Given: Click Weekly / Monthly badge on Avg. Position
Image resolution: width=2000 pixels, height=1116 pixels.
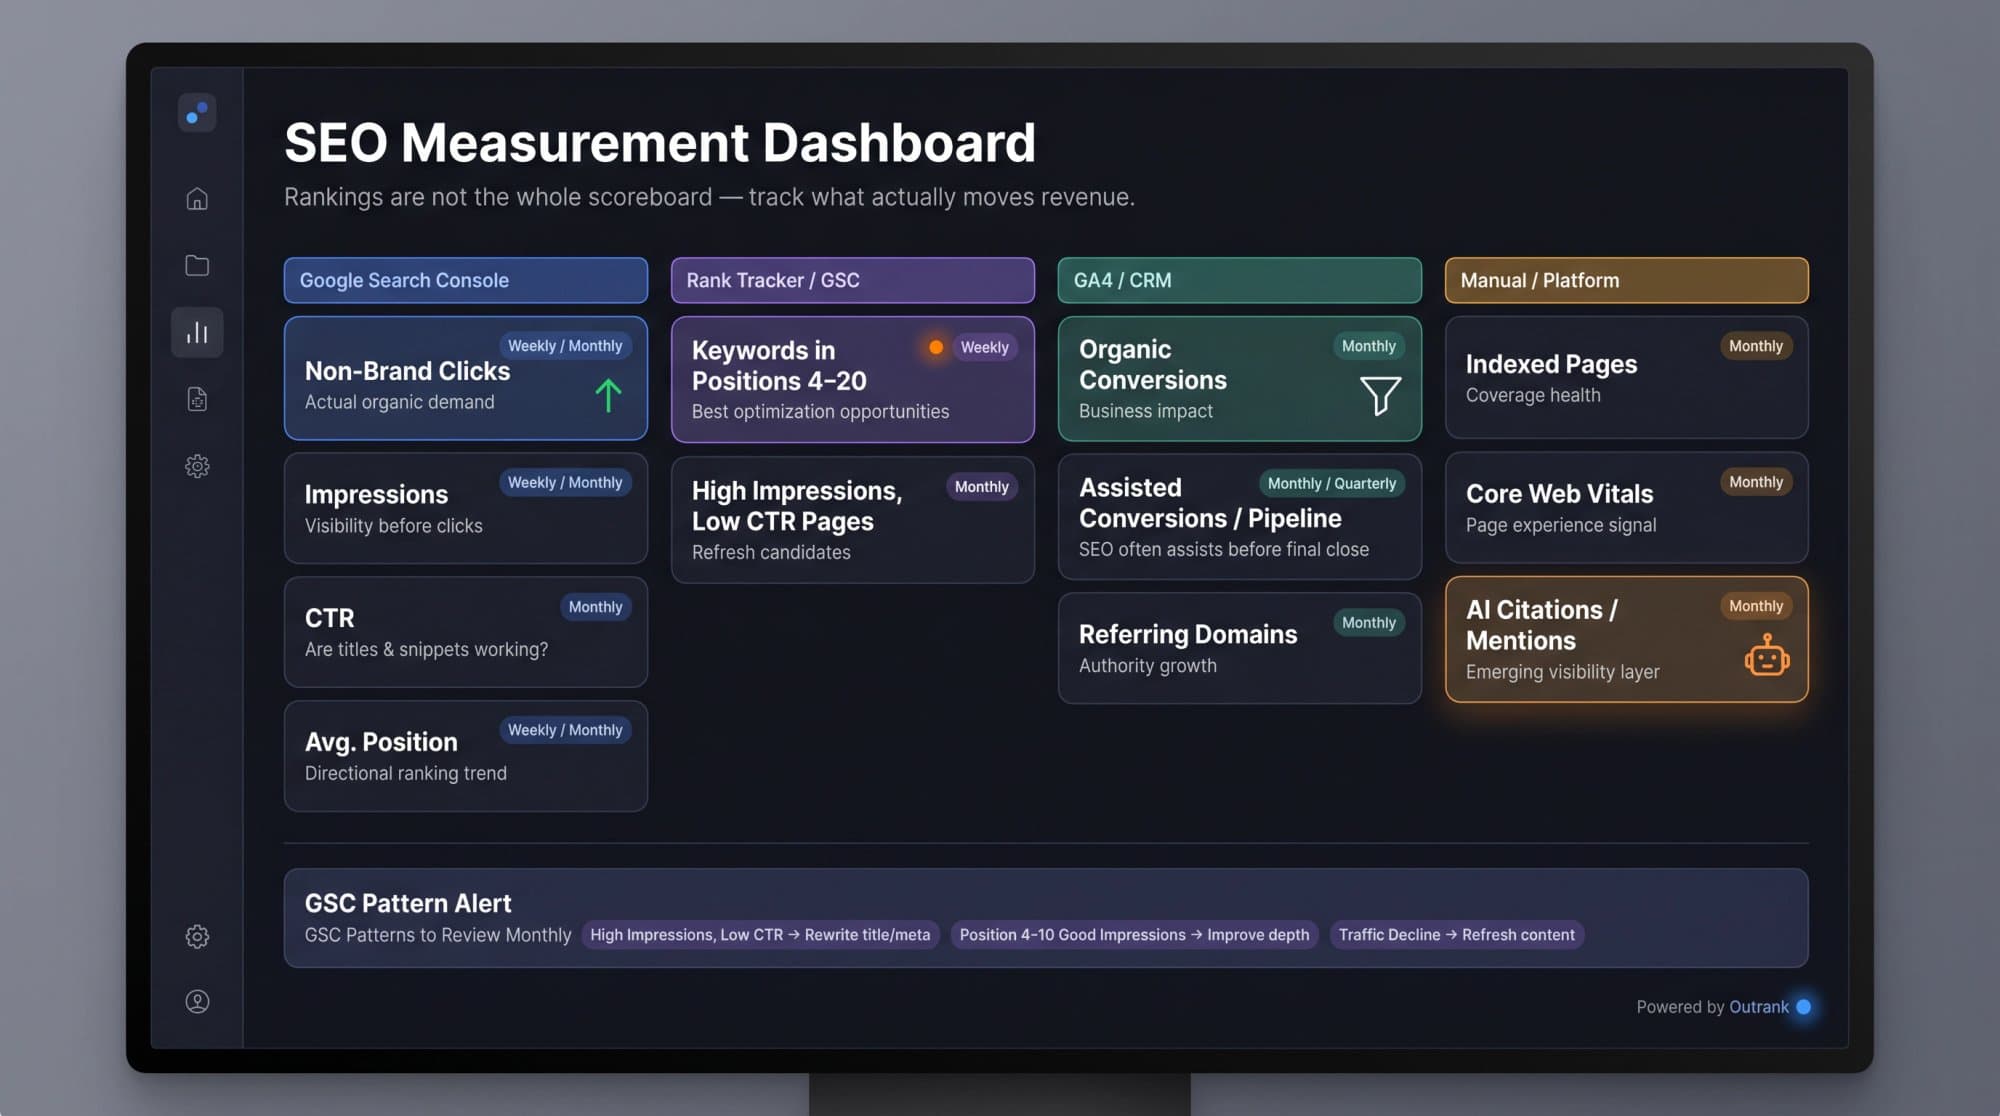Looking at the screenshot, I should click(x=565, y=730).
